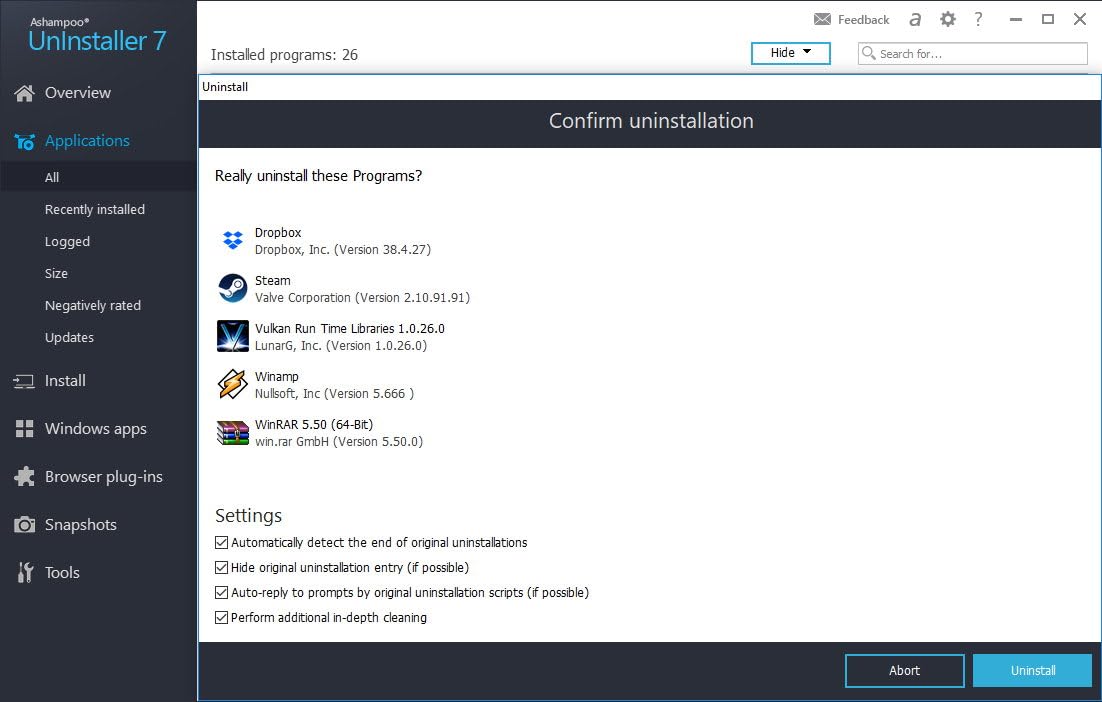Click the Dropbox program icon
The height and width of the screenshot is (702, 1102).
point(233,240)
